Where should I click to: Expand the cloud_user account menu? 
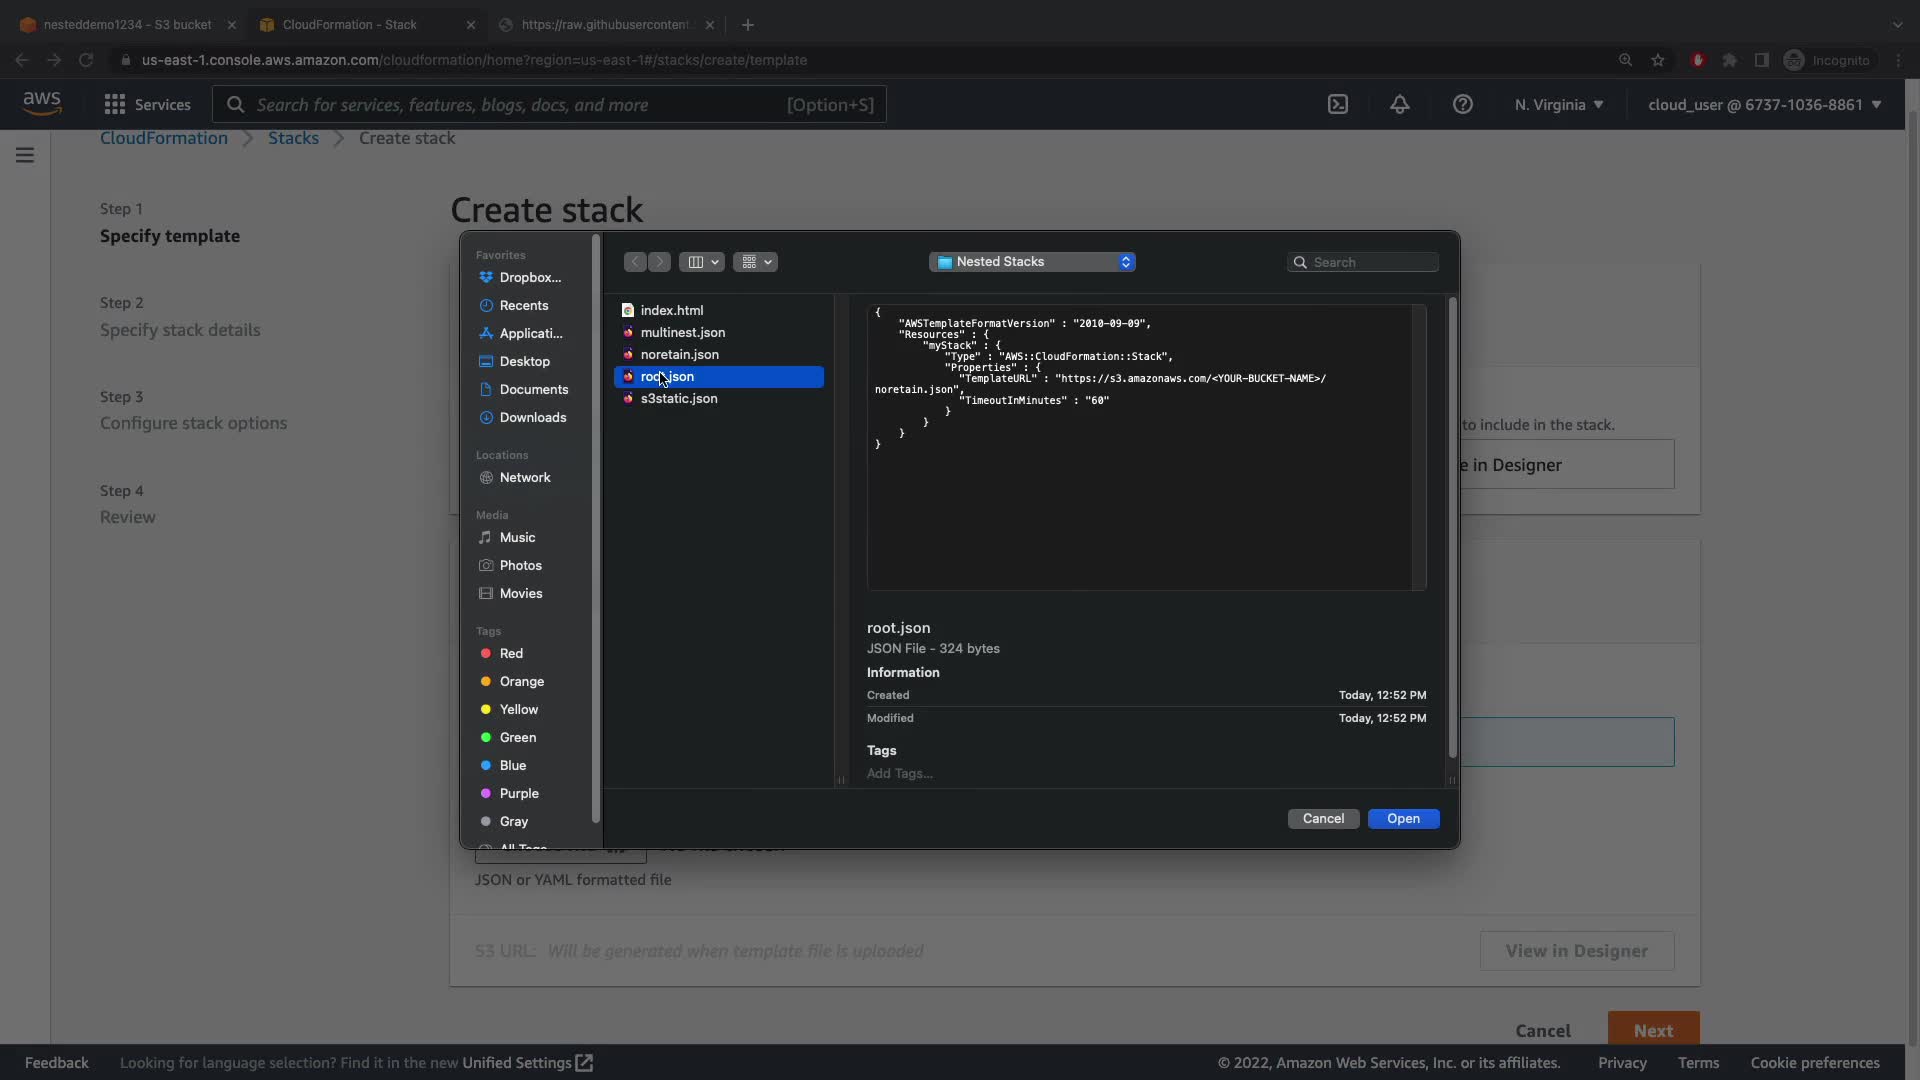click(x=1764, y=104)
